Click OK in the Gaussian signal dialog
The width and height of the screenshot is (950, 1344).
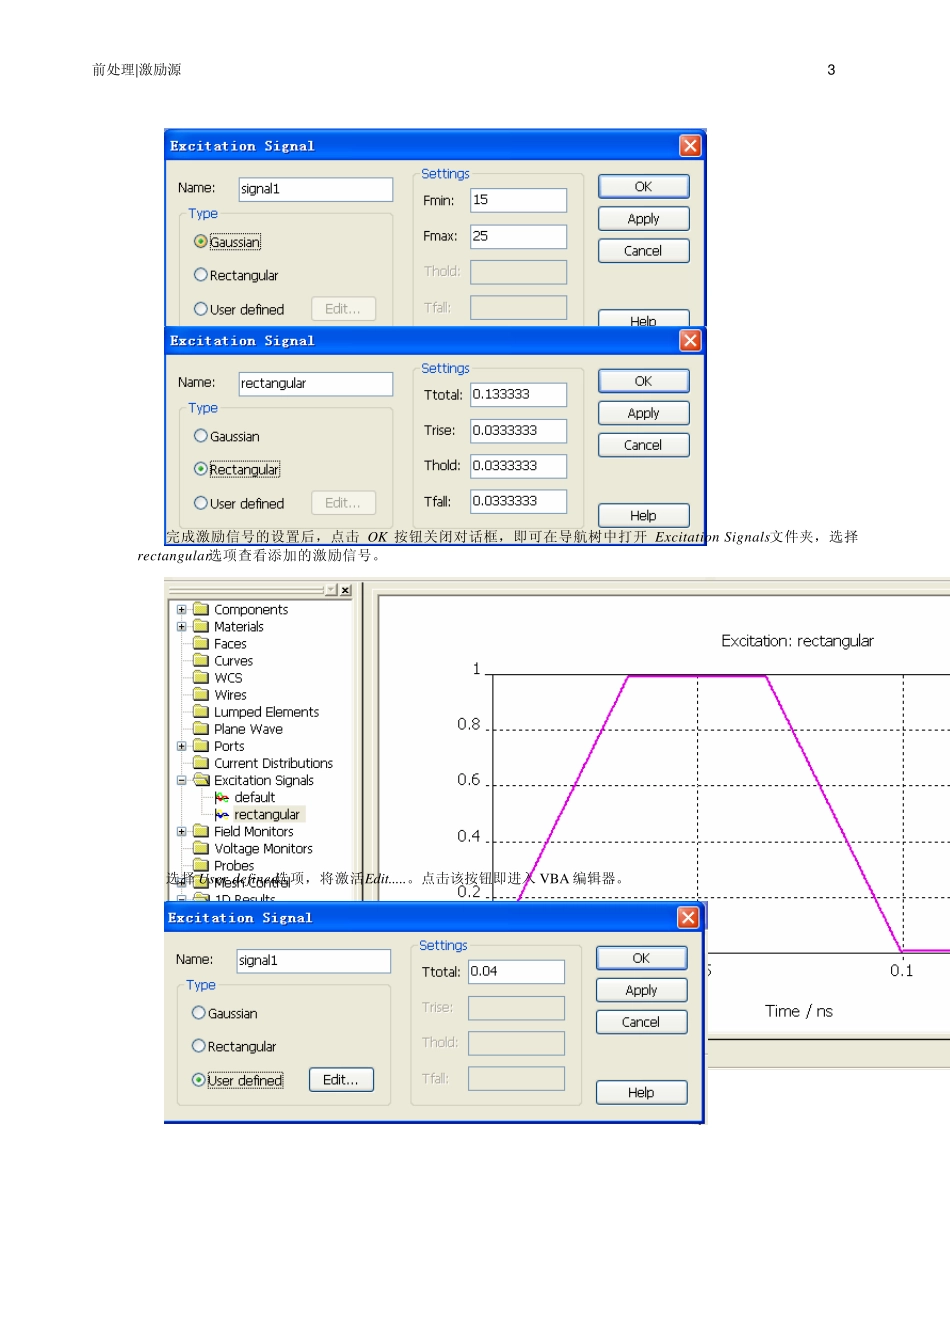point(643,186)
